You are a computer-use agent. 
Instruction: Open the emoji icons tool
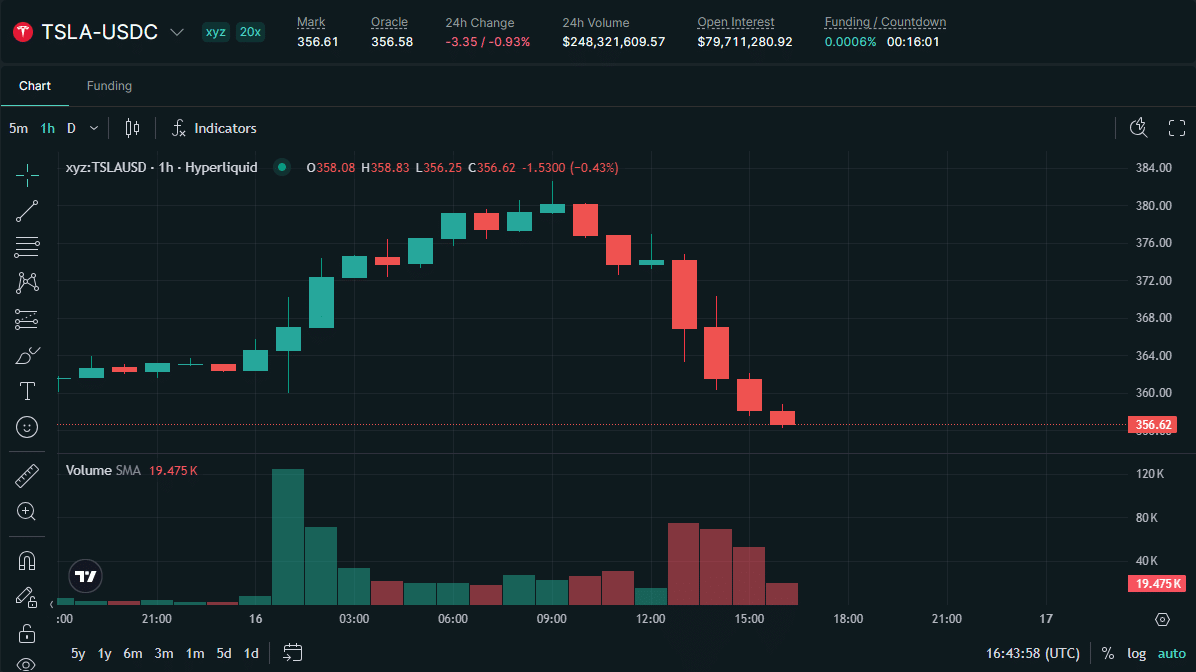point(27,427)
